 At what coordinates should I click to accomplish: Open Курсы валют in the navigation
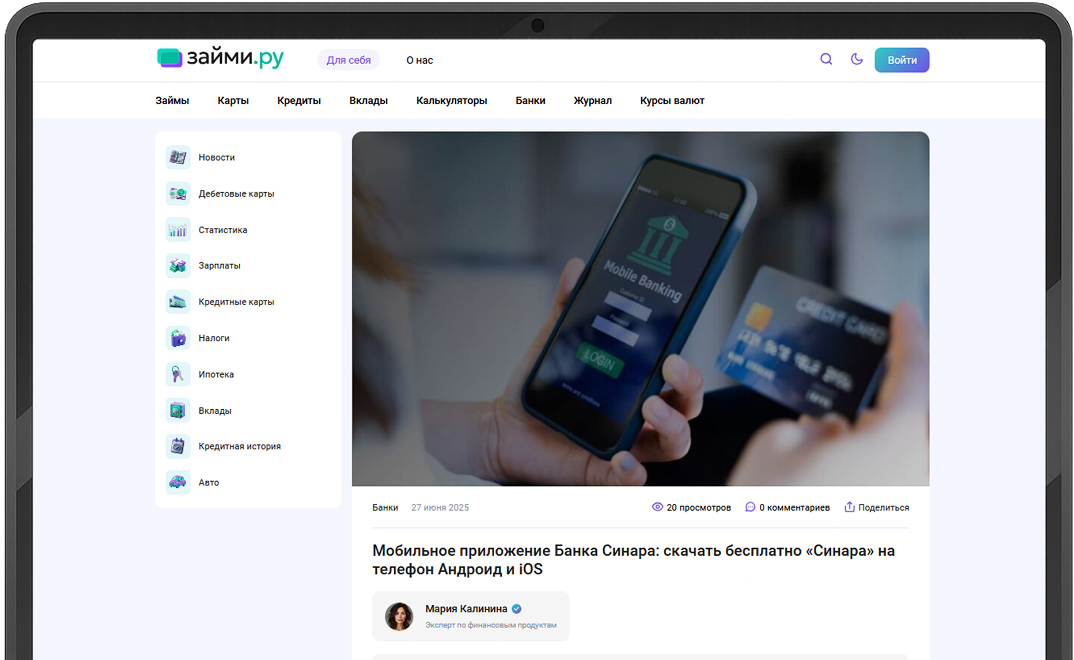[672, 101]
